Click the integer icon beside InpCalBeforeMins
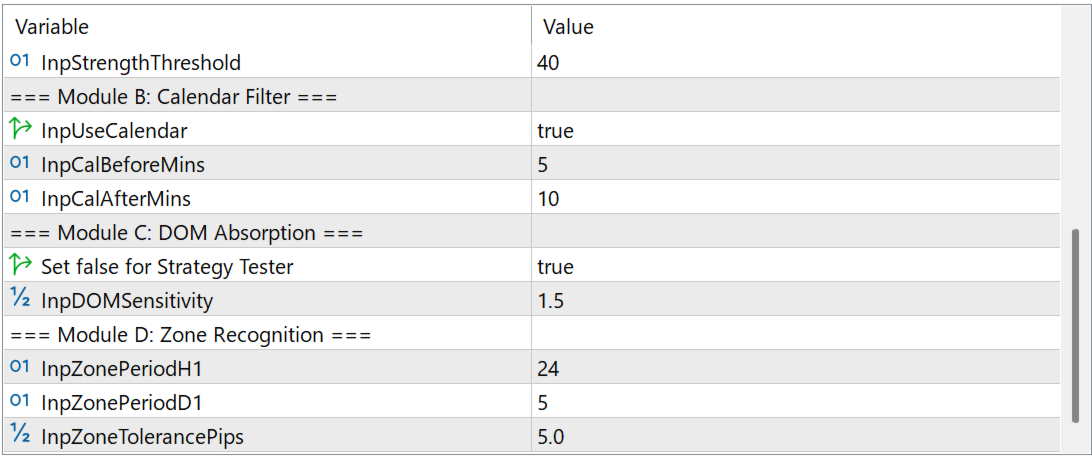1092x457 pixels. 20,164
